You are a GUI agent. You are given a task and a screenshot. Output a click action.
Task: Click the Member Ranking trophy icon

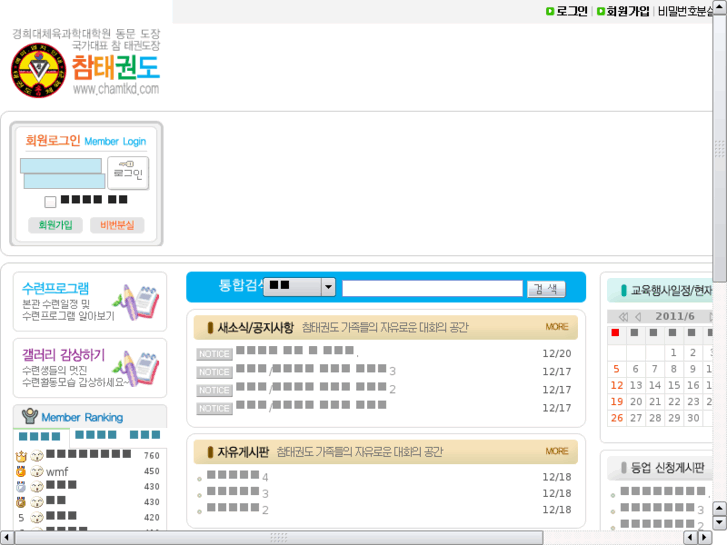point(30,416)
